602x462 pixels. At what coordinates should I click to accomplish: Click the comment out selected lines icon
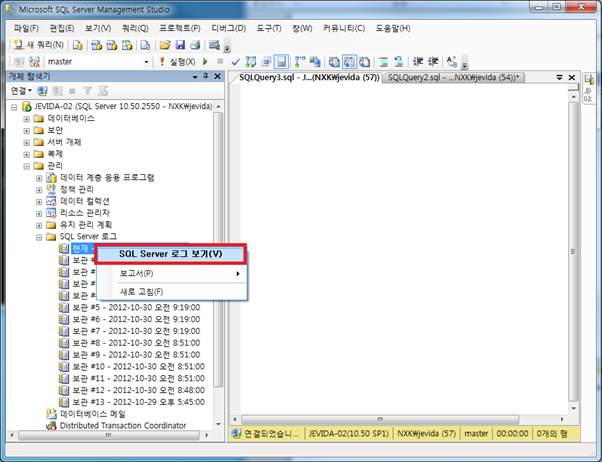(x=383, y=61)
